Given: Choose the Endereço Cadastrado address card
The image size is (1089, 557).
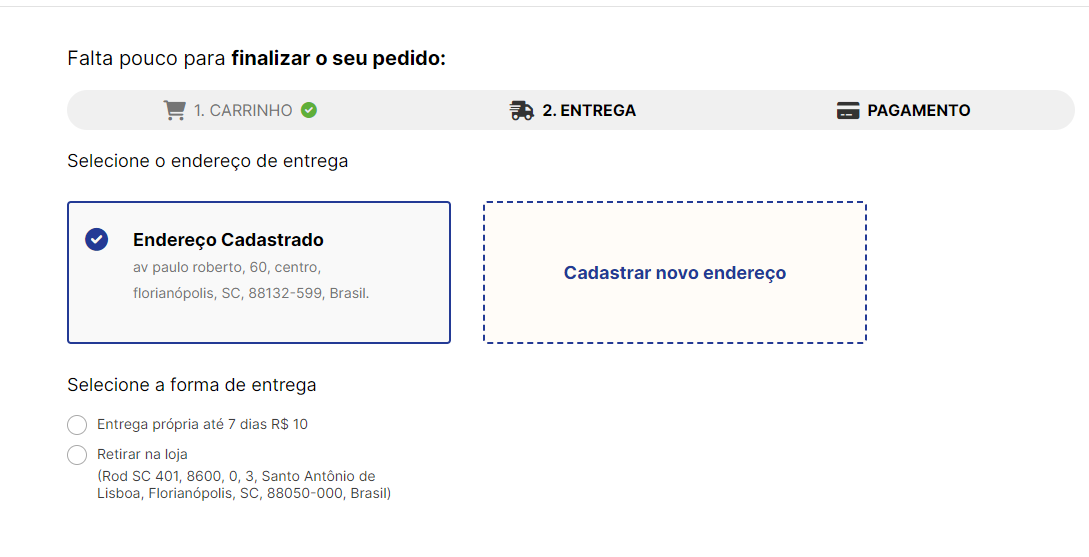Looking at the screenshot, I should [x=259, y=272].
